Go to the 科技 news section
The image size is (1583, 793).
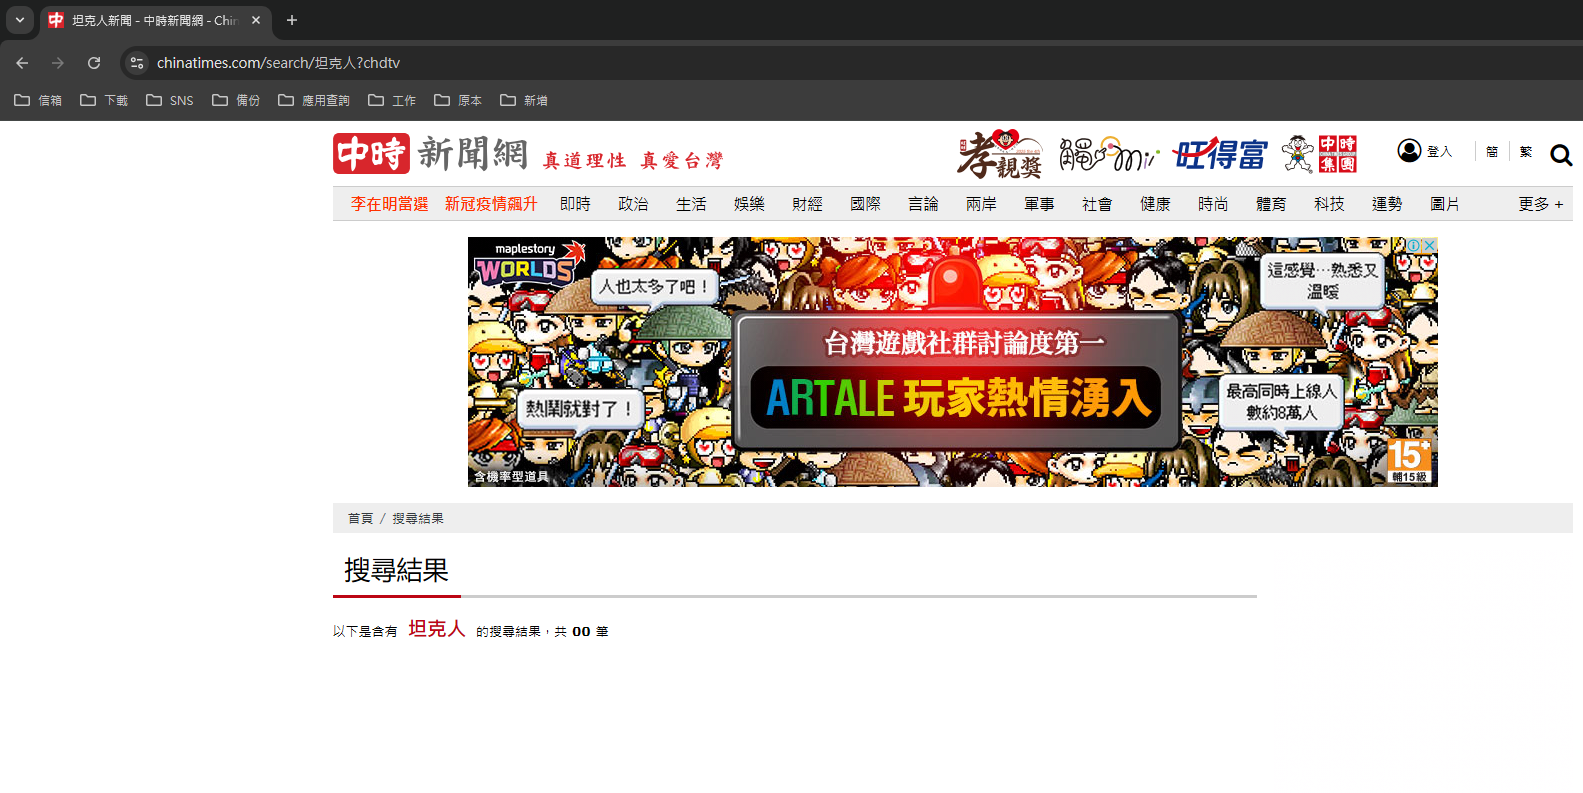pos(1329,204)
